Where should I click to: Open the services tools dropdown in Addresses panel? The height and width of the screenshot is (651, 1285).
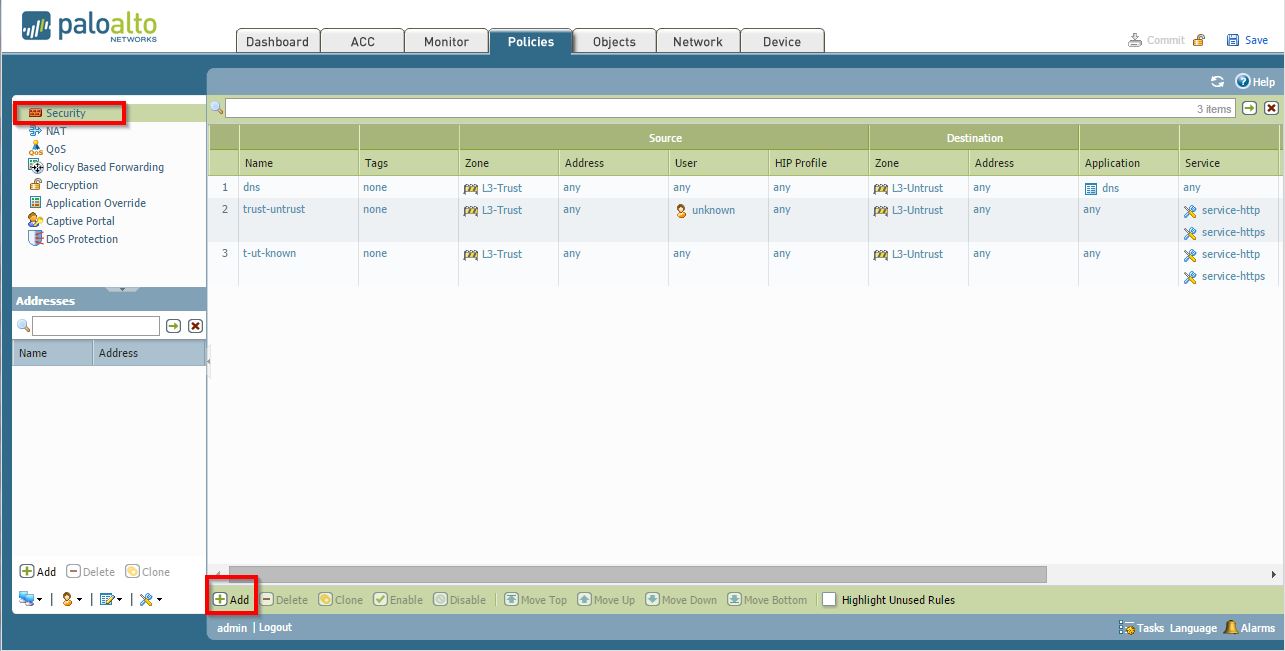point(150,599)
